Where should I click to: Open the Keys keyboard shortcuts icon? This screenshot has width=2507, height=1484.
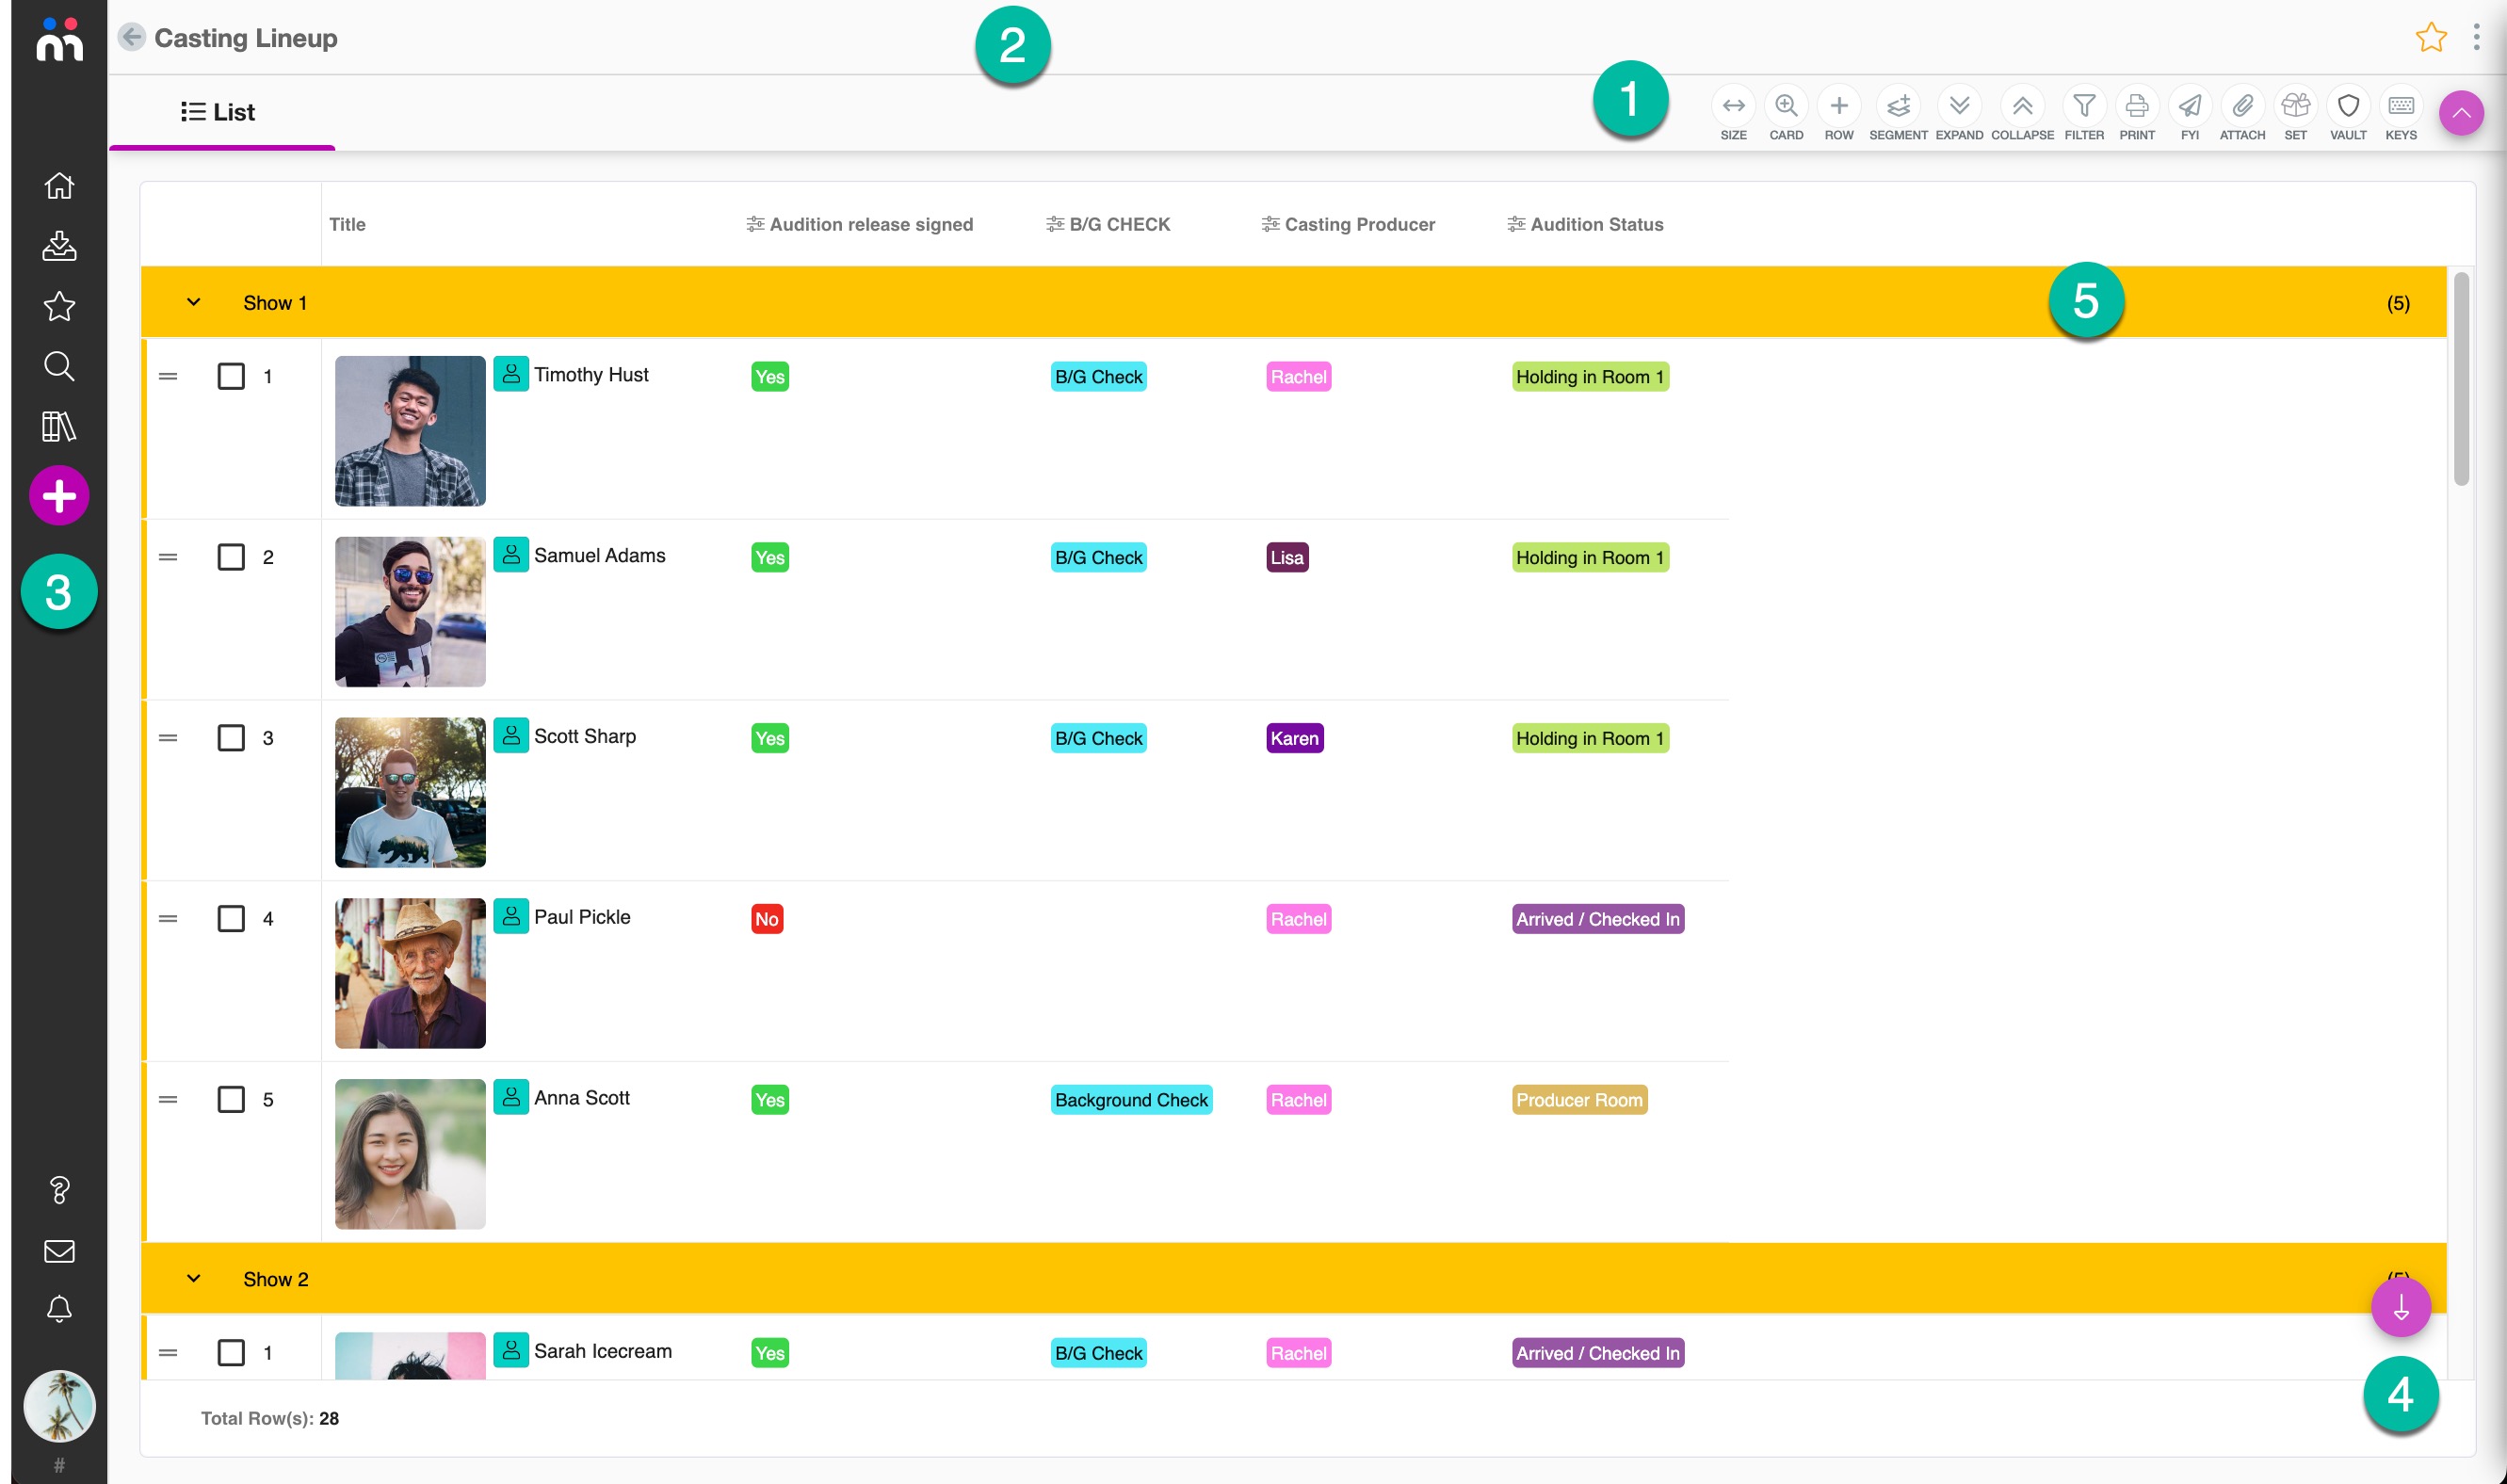click(2400, 106)
